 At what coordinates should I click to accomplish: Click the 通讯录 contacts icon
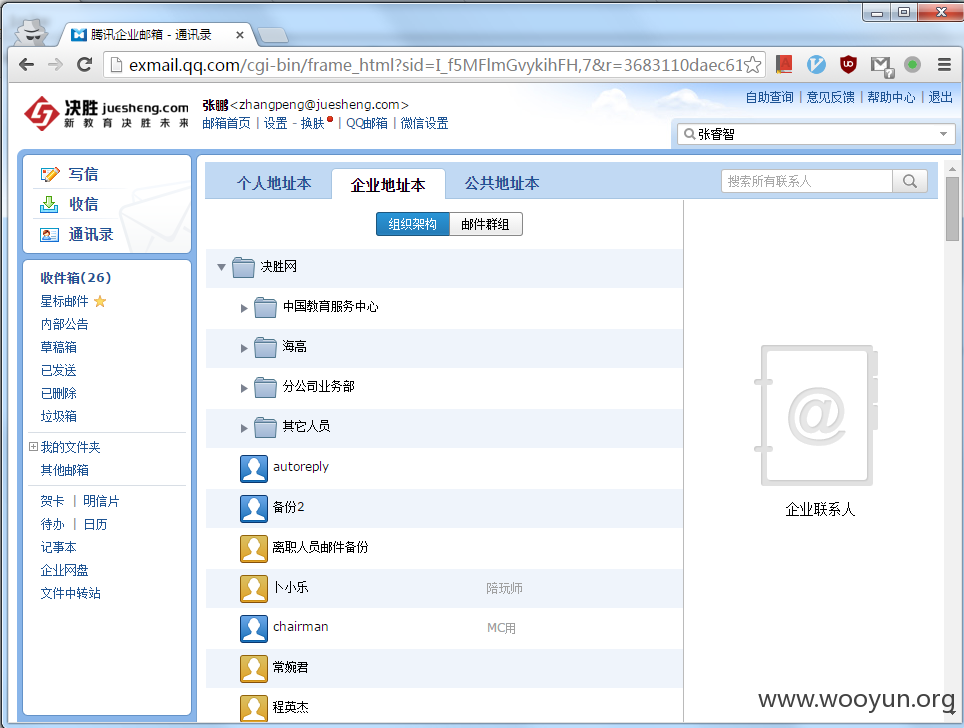49,234
